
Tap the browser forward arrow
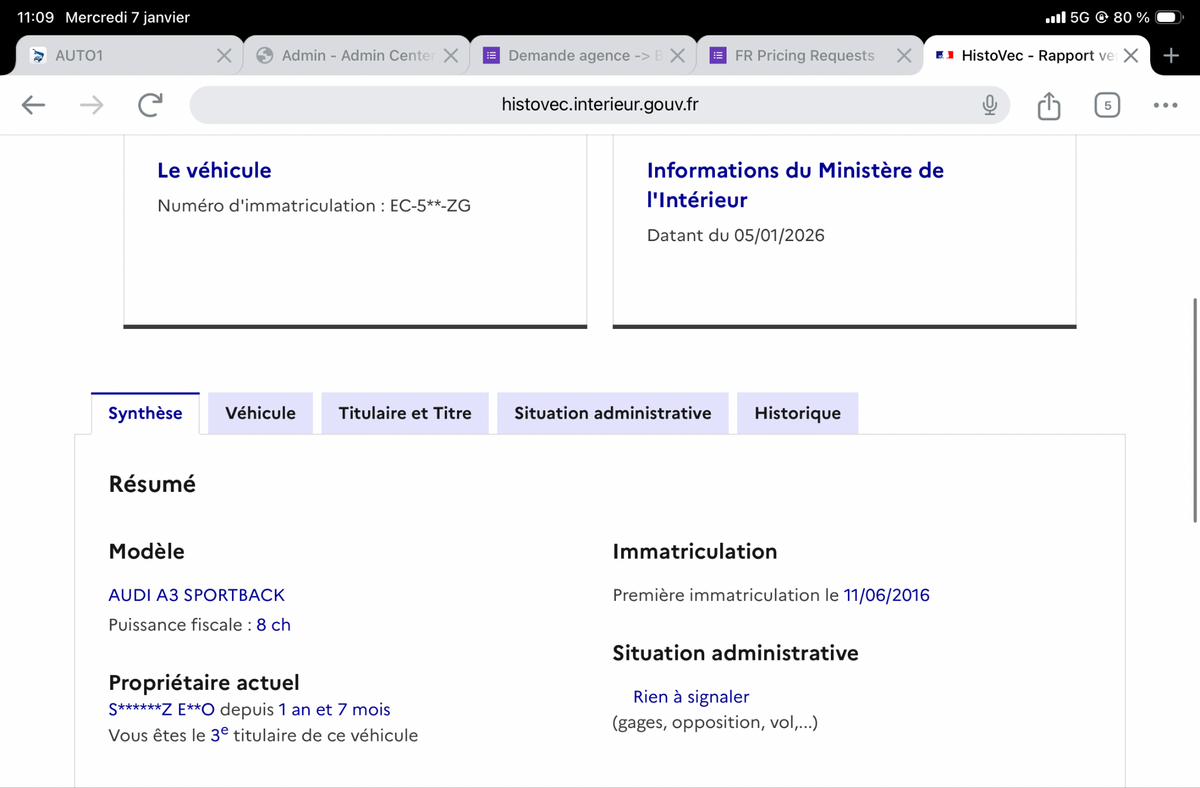point(91,105)
